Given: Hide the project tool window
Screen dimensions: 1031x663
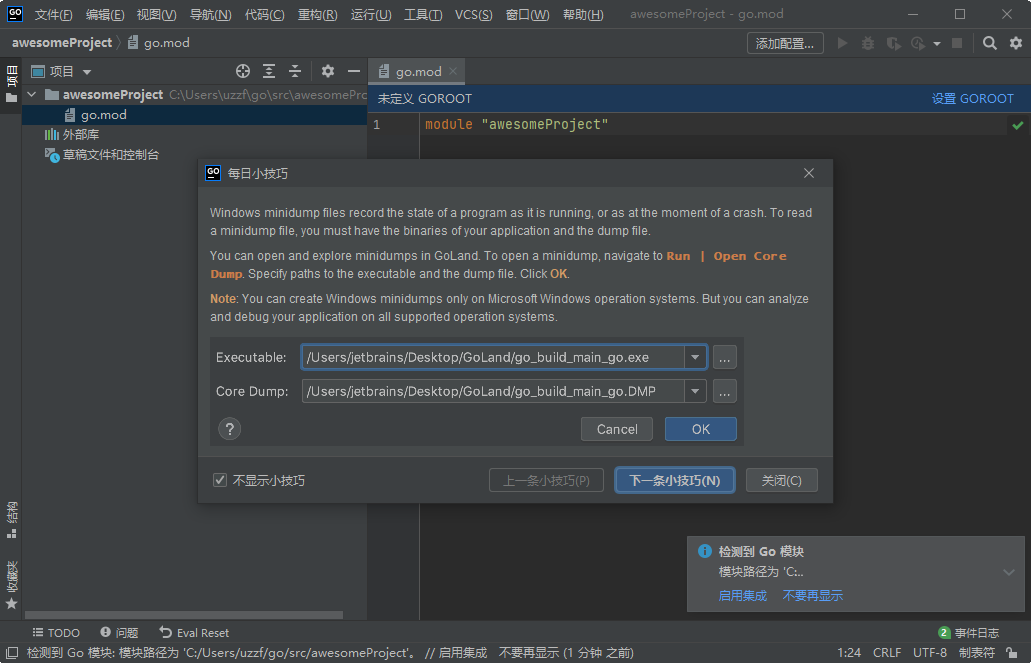Looking at the screenshot, I should pyautogui.click(x=354, y=71).
